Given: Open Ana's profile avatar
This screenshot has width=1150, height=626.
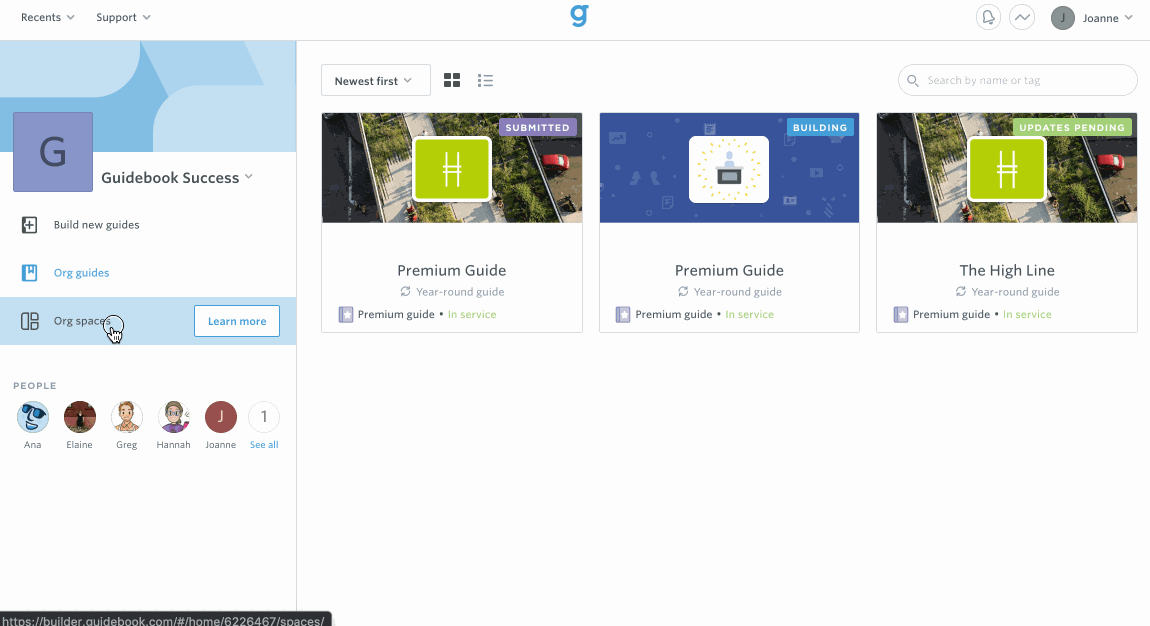Looking at the screenshot, I should point(32,415).
